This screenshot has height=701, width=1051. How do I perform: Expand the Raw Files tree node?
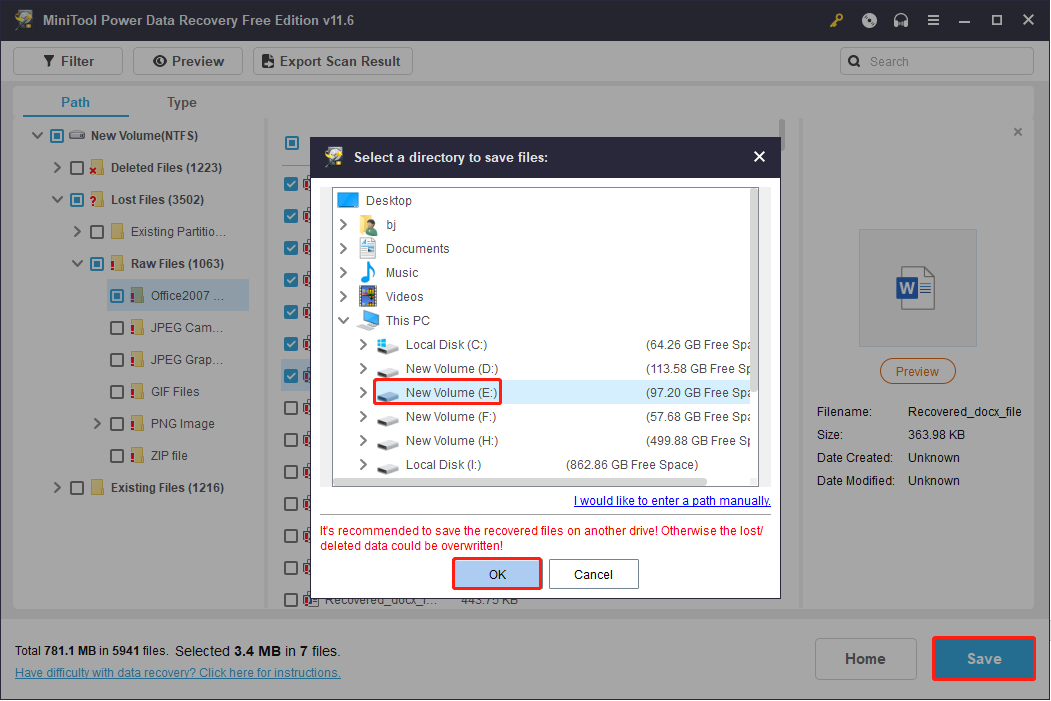pos(77,263)
